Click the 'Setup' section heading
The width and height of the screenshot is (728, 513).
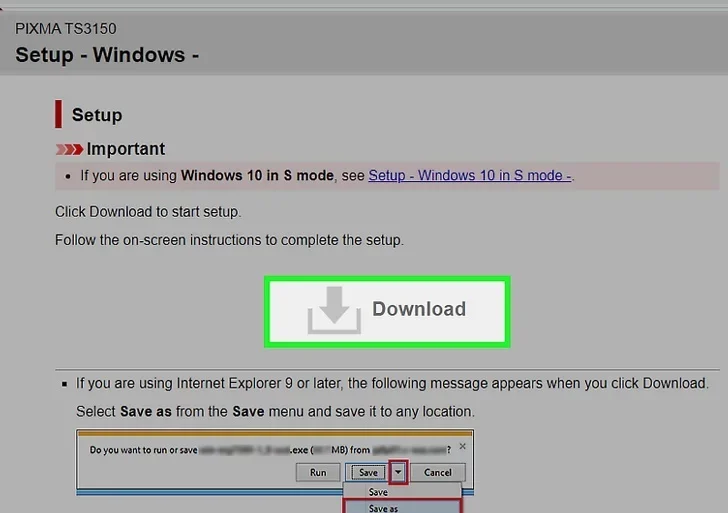97,115
